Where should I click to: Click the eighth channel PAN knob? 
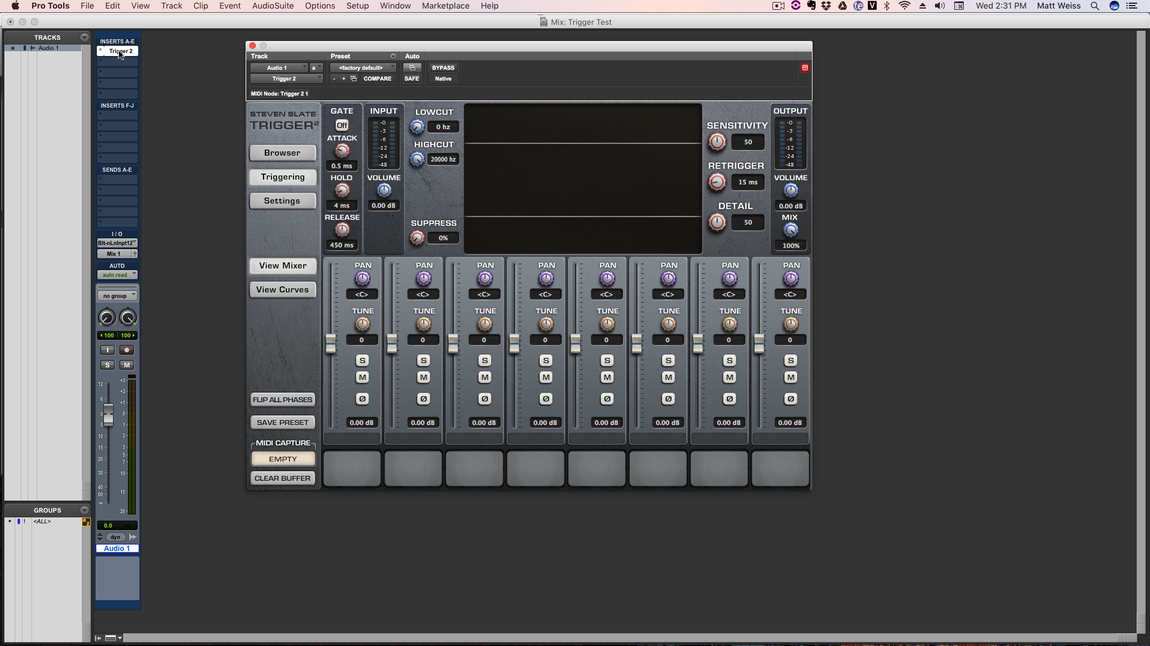point(791,279)
